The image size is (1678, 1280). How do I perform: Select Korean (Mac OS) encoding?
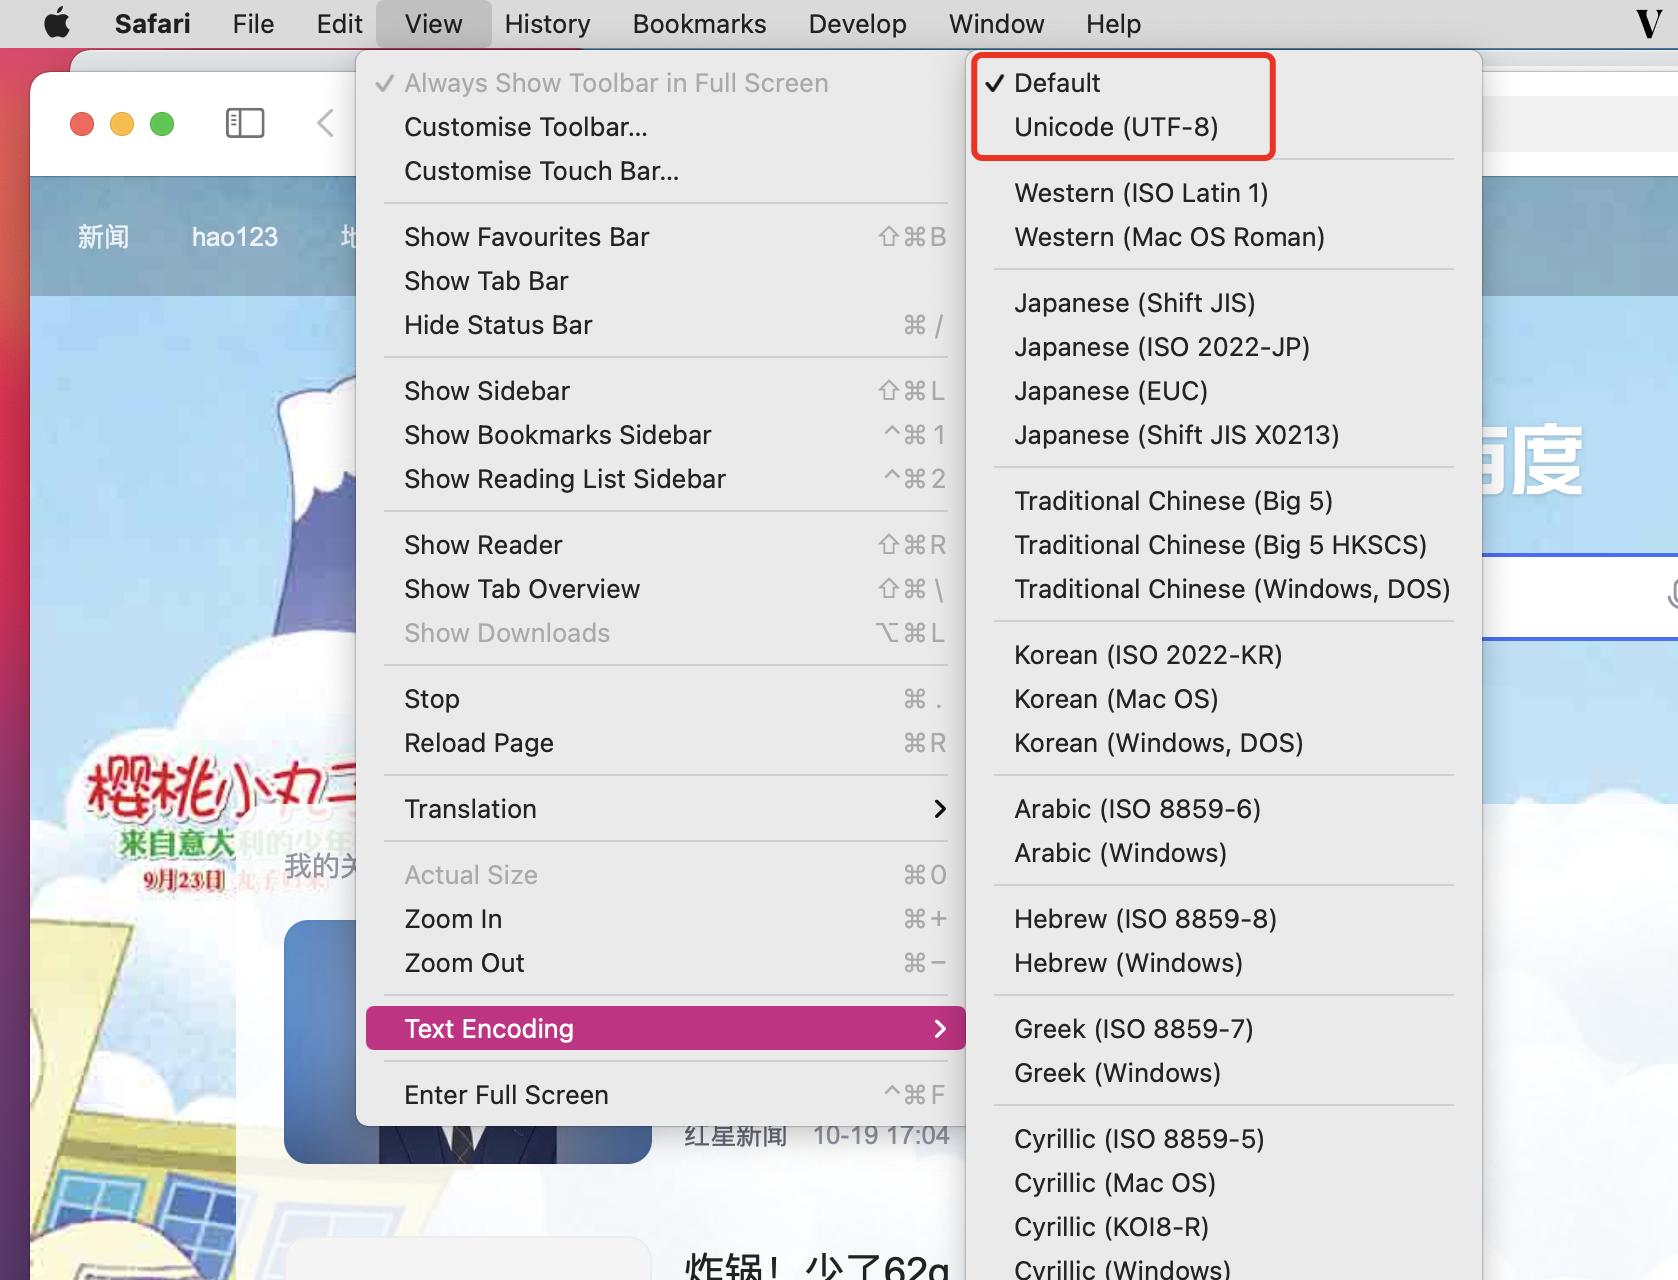(1116, 699)
